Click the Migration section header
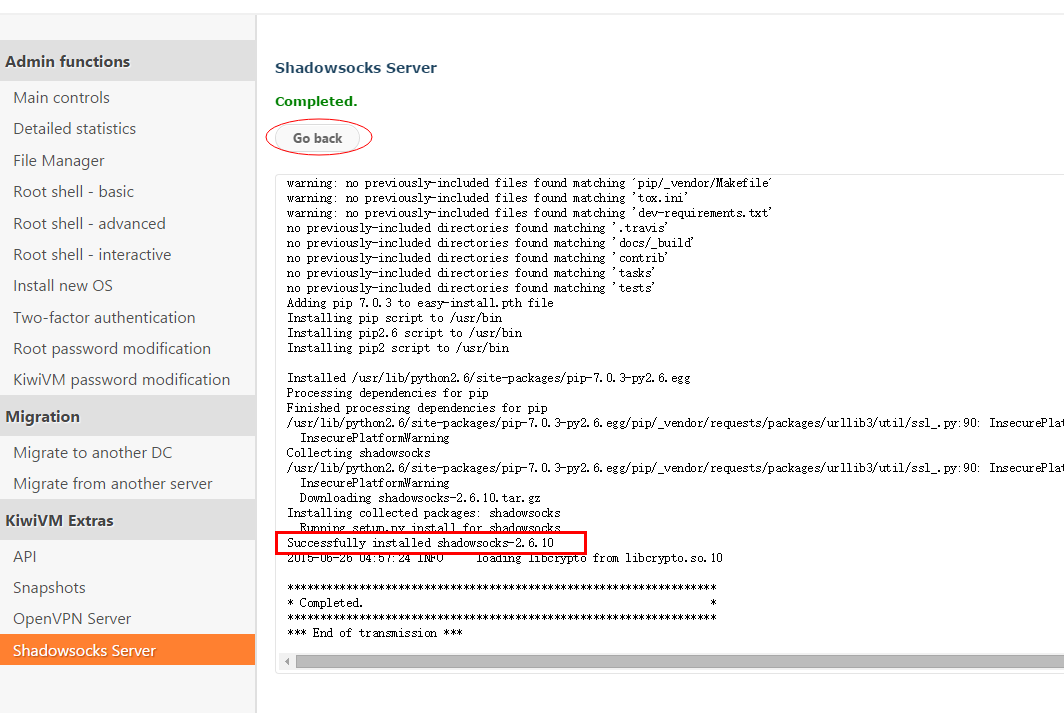This screenshot has height=713, width=1064. coord(128,416)
